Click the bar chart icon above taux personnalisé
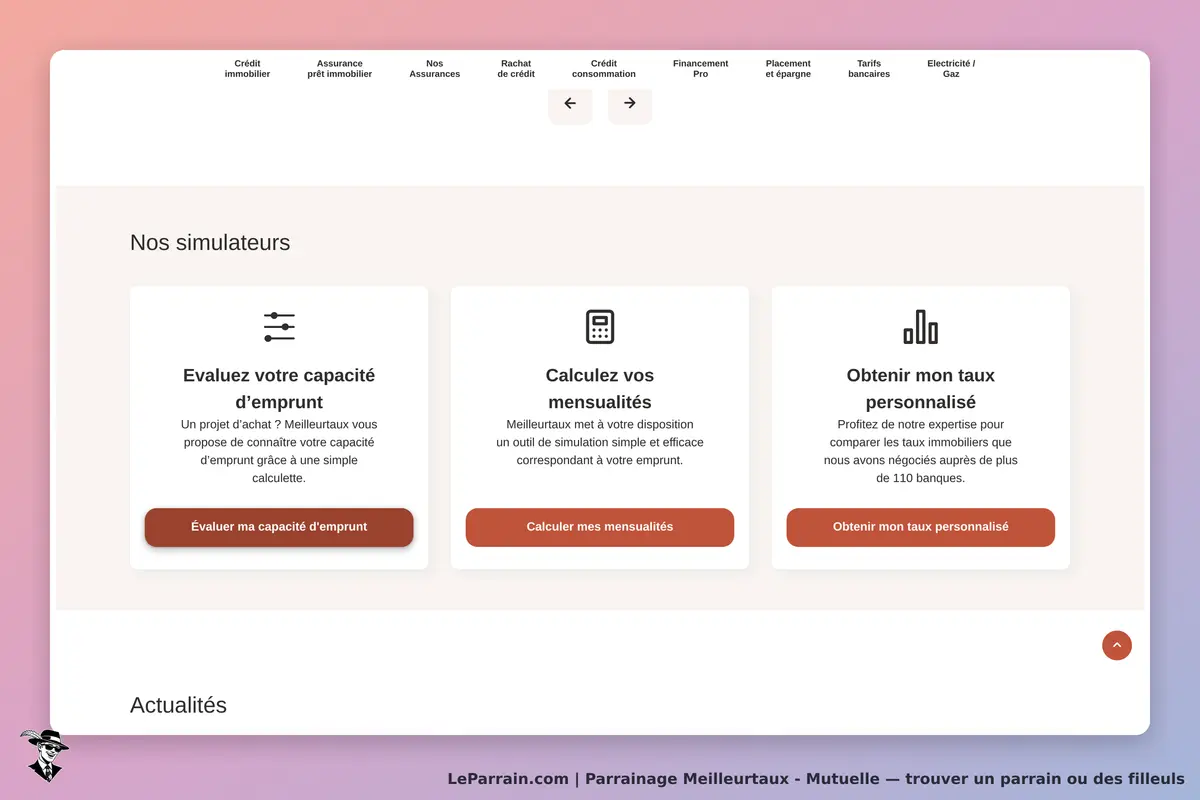This screenshot has height=800, width=1200. coord(921,327)
